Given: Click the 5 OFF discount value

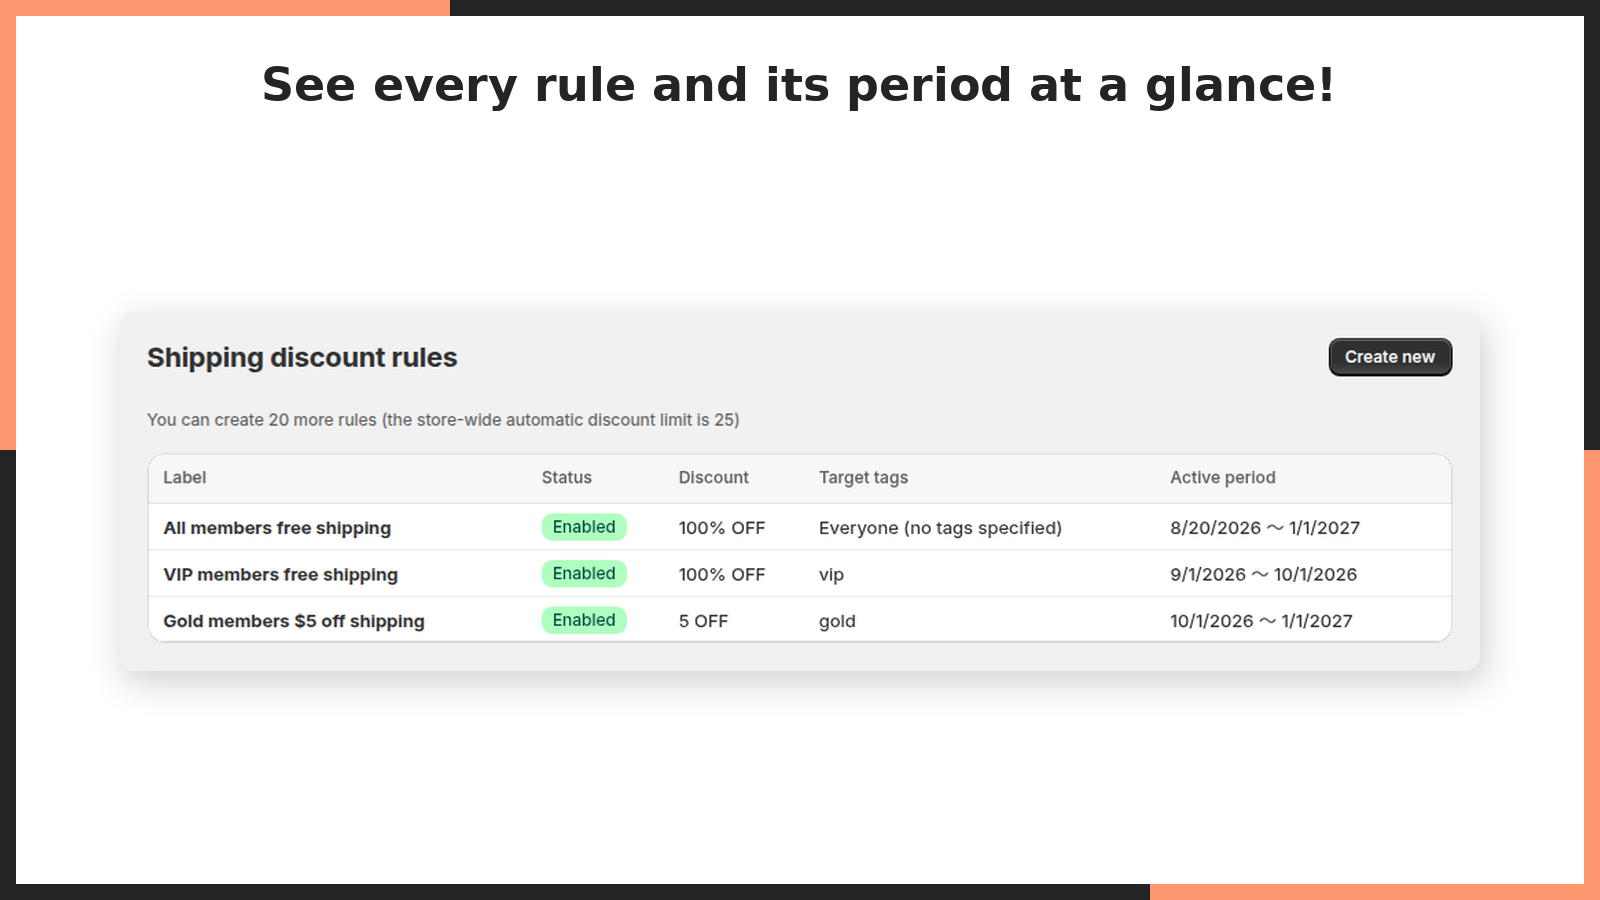Looking at the screenshot, I should pos(703,621).
